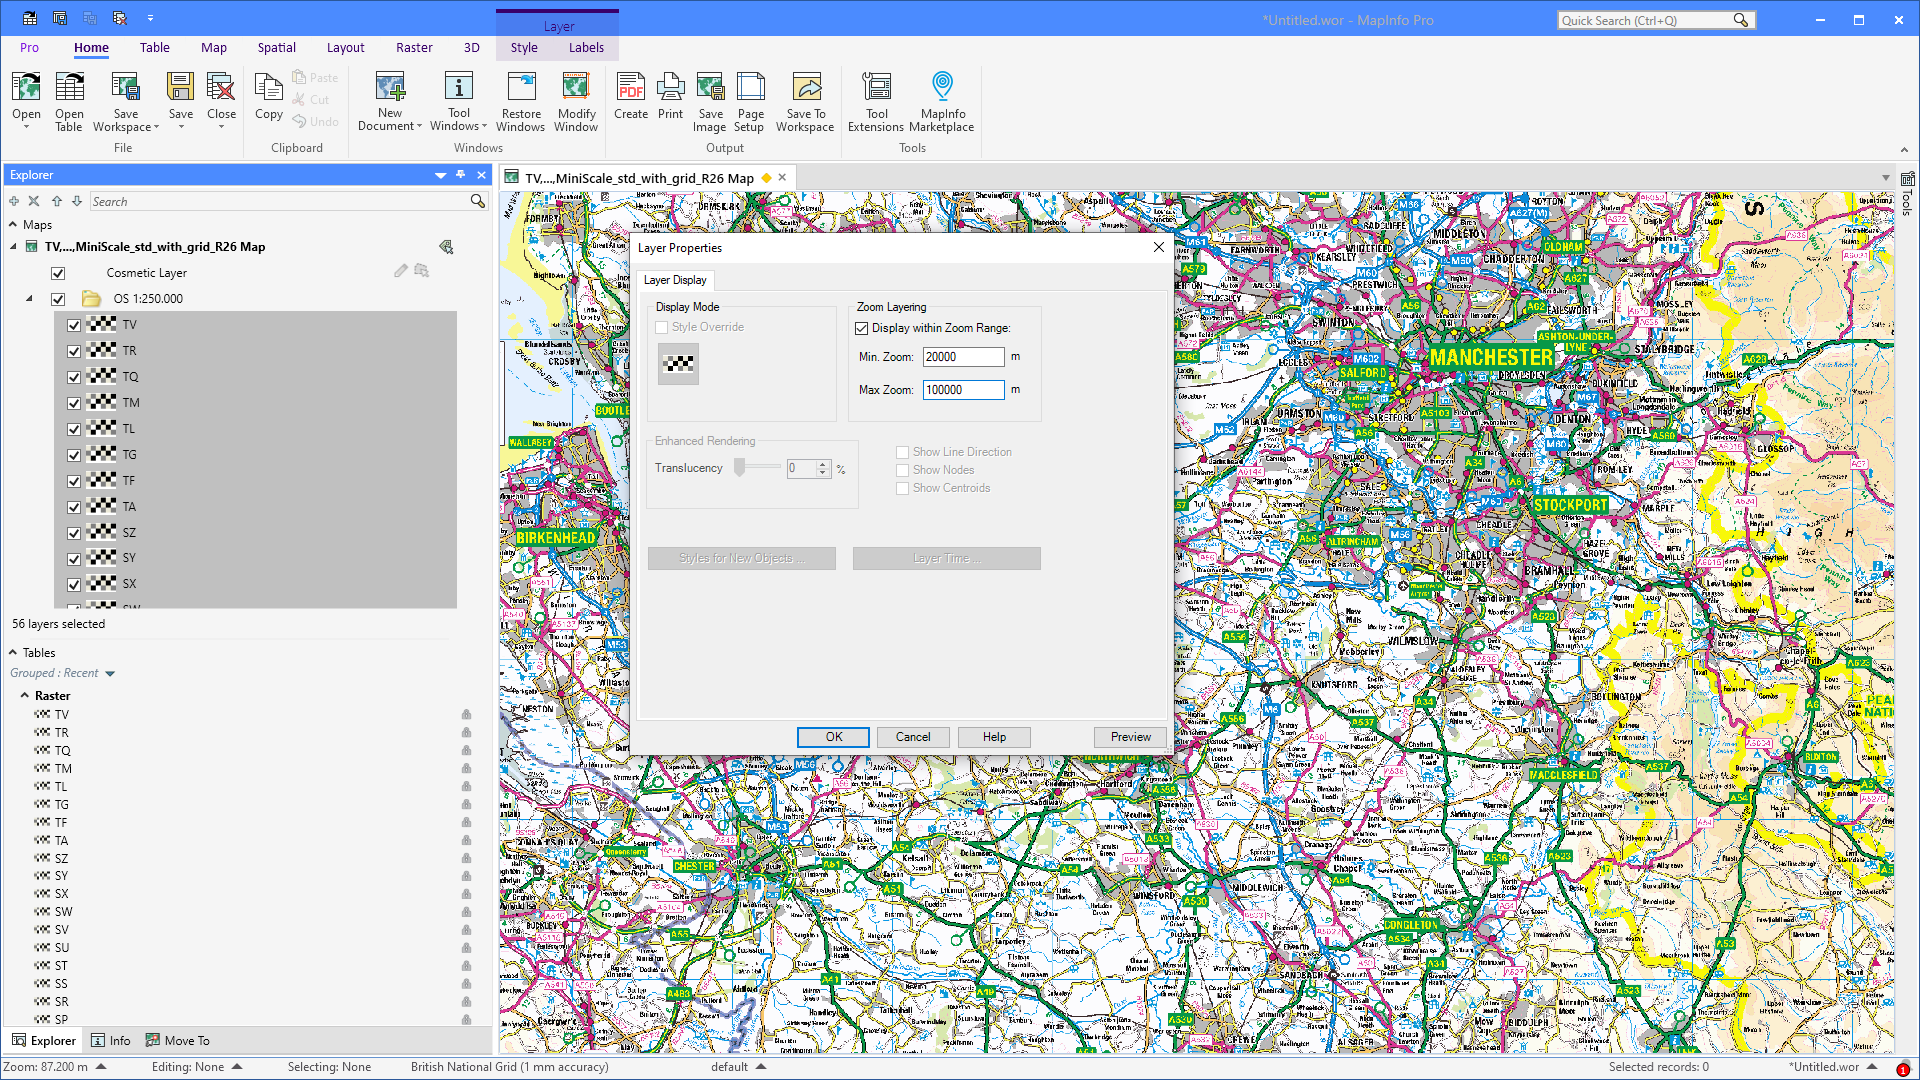The image size is (1920, 1080).
Task: Click the Min. Zoom input field
Action: click(x=963, y=357)
